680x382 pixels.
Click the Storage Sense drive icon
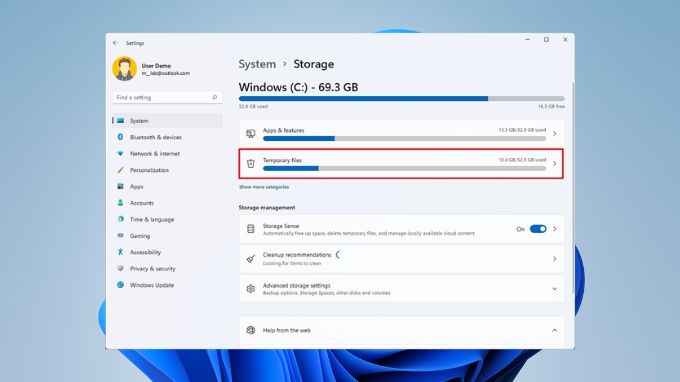pos(251,229)
